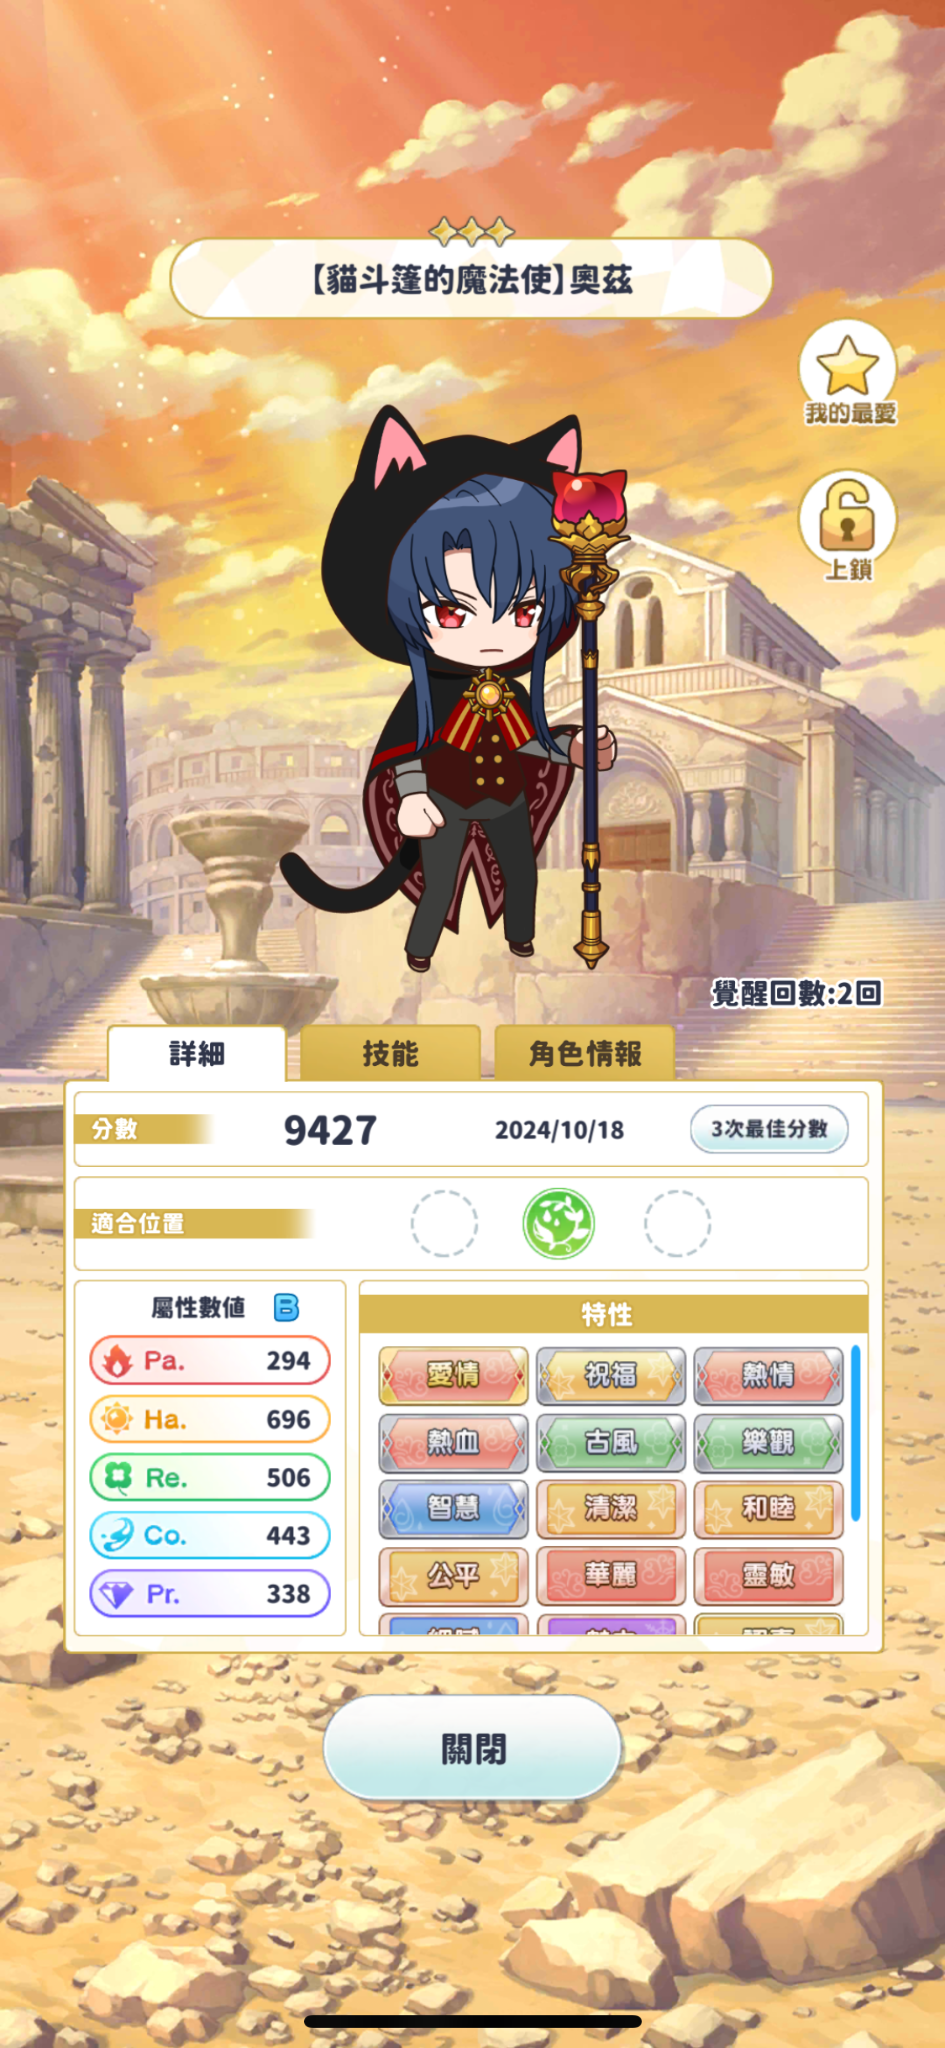Tap the 智慧 blue trait tag
Screen dimensions: 945x2048
pyautogui.click(x=453, y=1508)
